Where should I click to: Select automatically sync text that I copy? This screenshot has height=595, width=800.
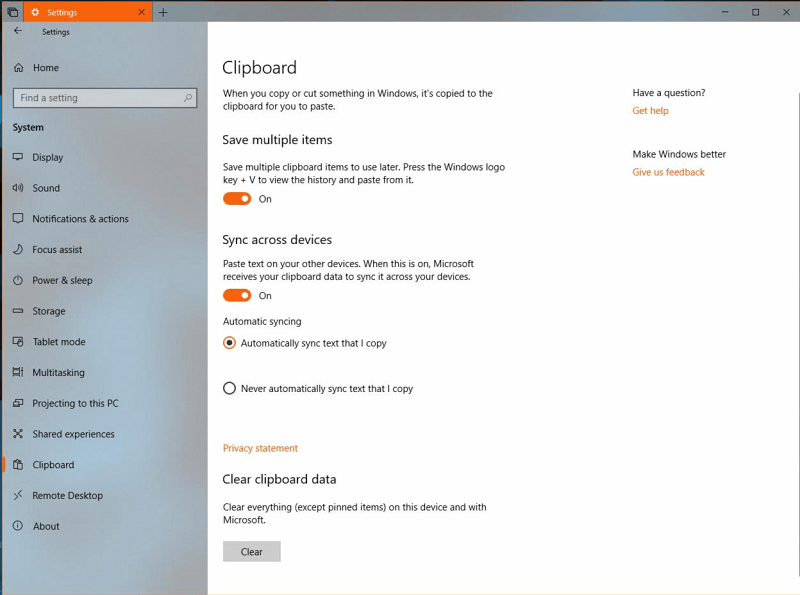(229, 345)
